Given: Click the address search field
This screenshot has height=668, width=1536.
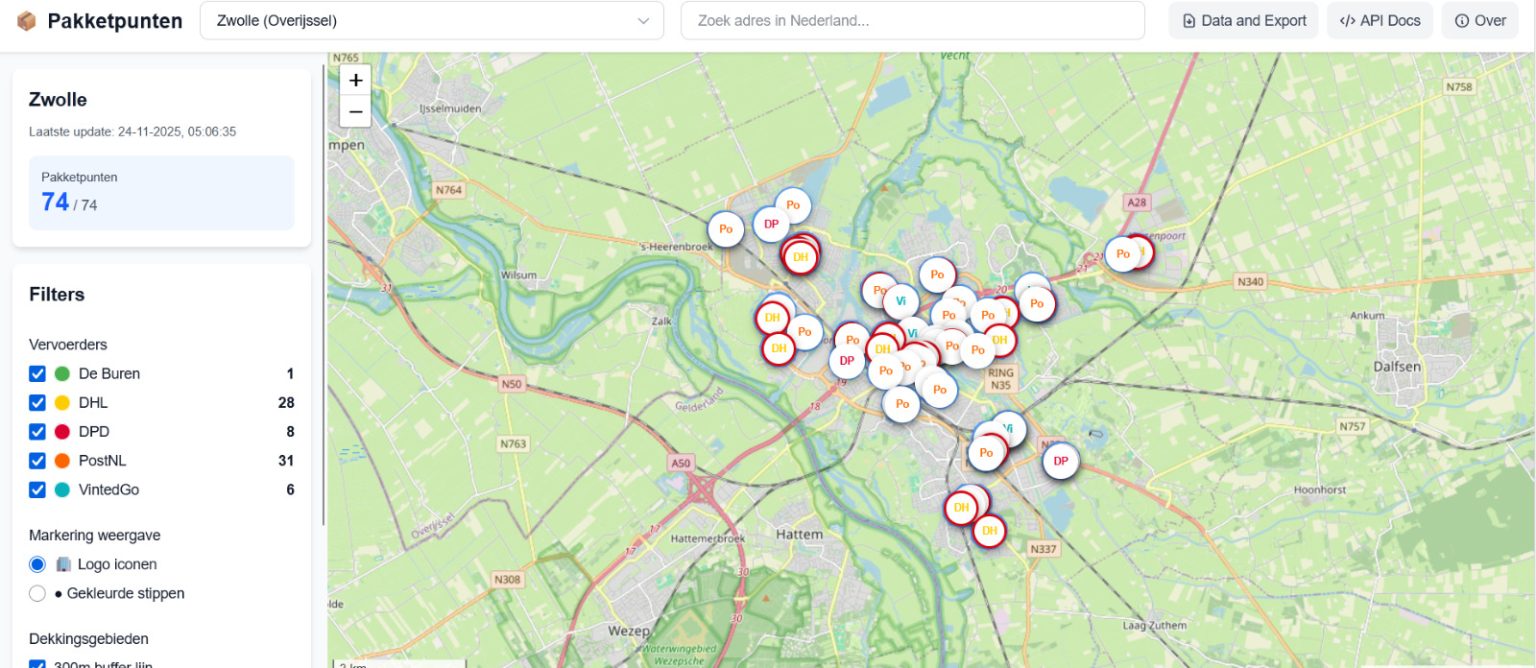Looking at the screenshot, I should pyautogui.click(x=911, y=19).
